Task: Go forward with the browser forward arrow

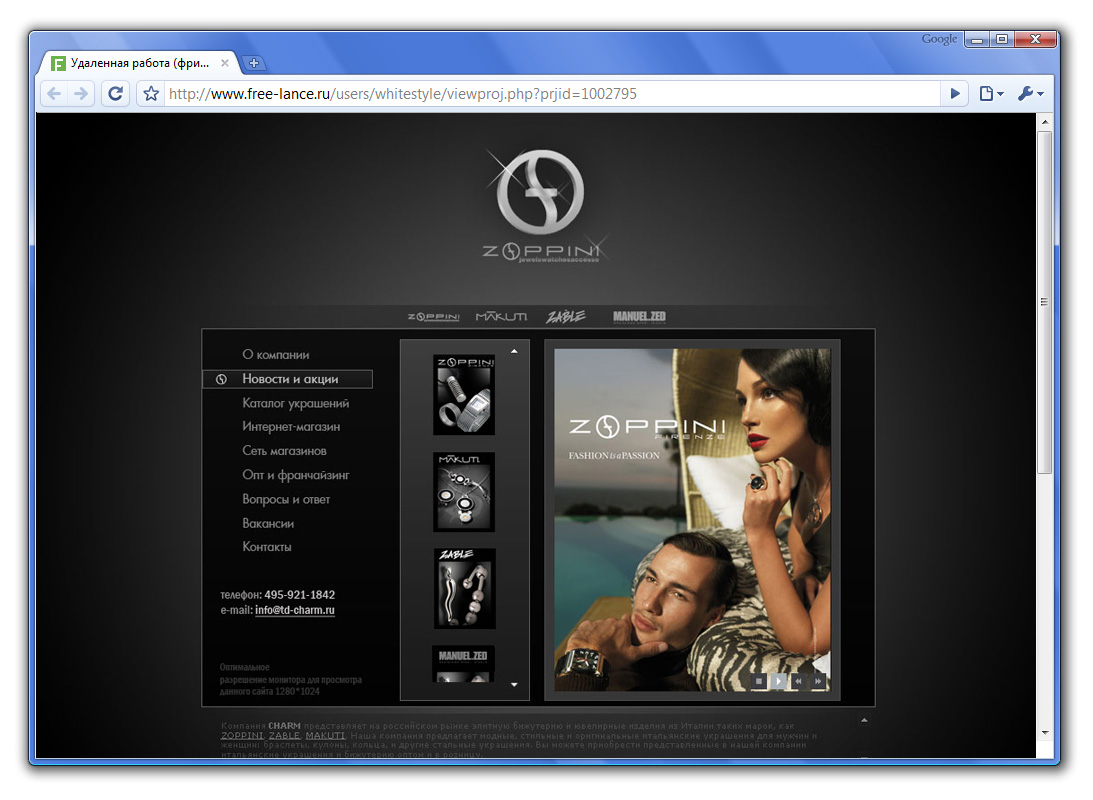Action: (x=81, y=93)
